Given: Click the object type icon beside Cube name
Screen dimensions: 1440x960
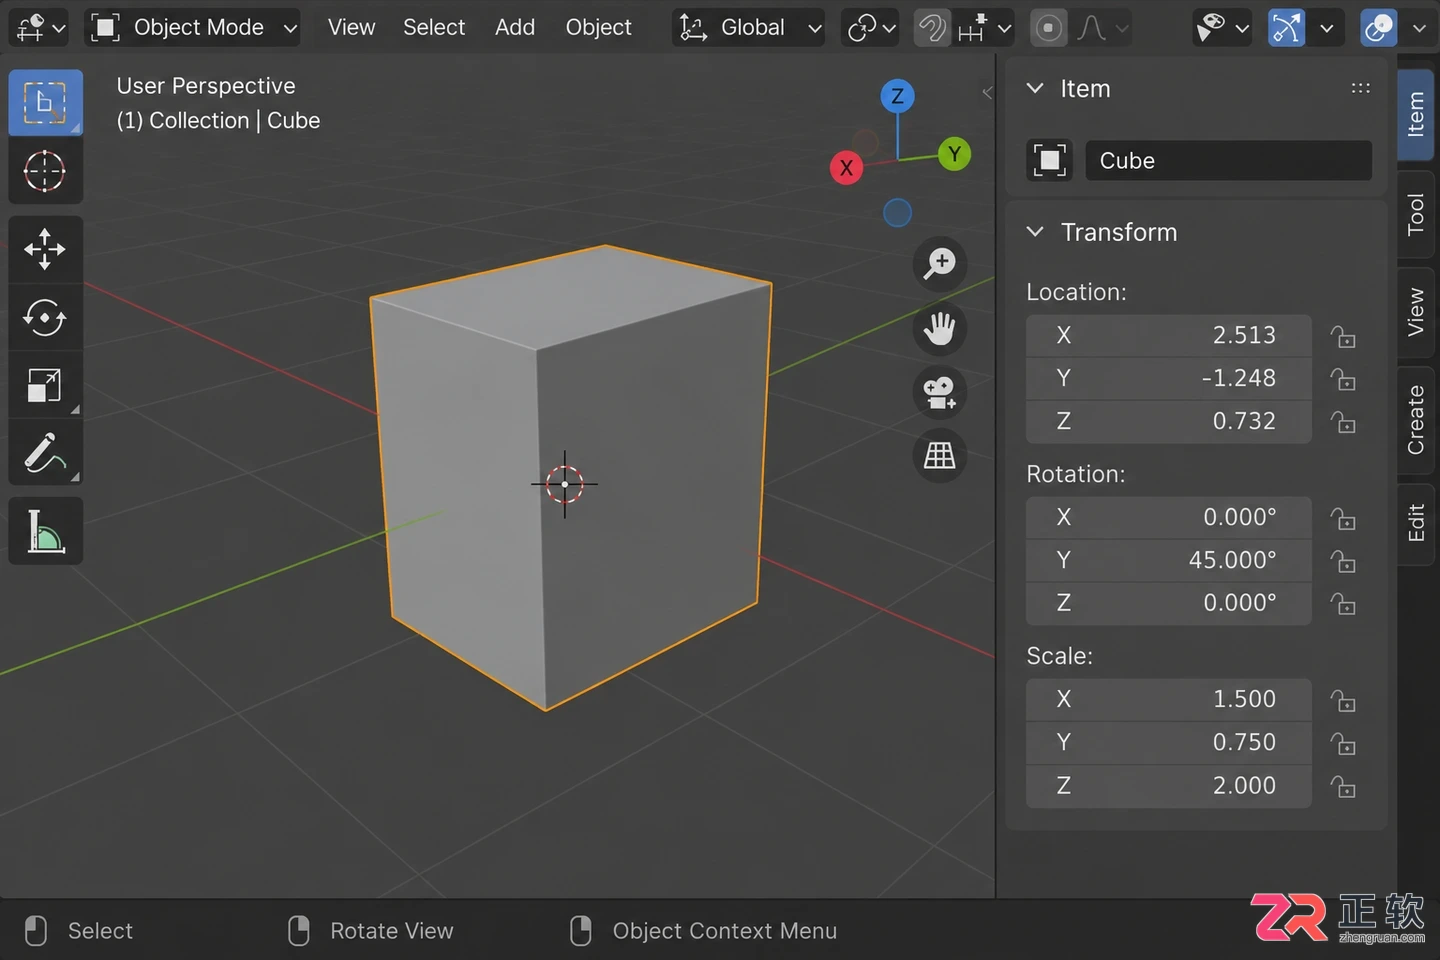Looking at the screenshot, I should (1050, 160).
